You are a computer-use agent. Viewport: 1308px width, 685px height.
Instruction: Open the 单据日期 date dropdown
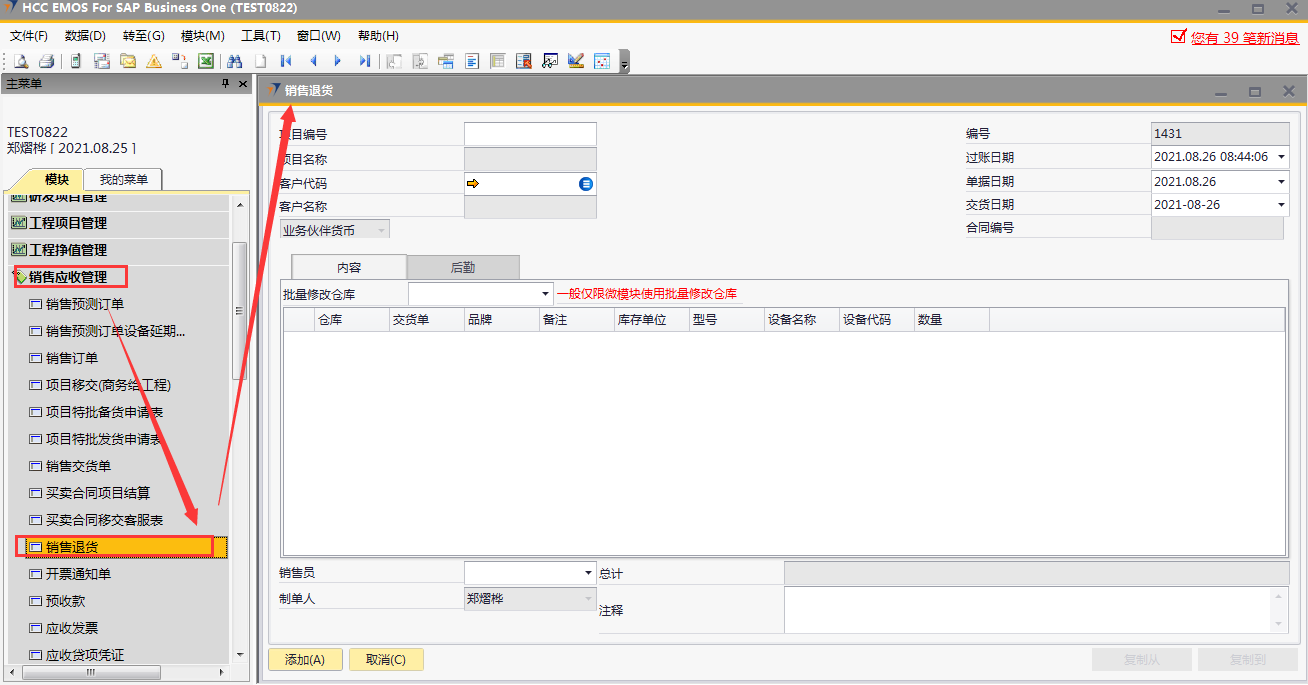click(1281, 182)
